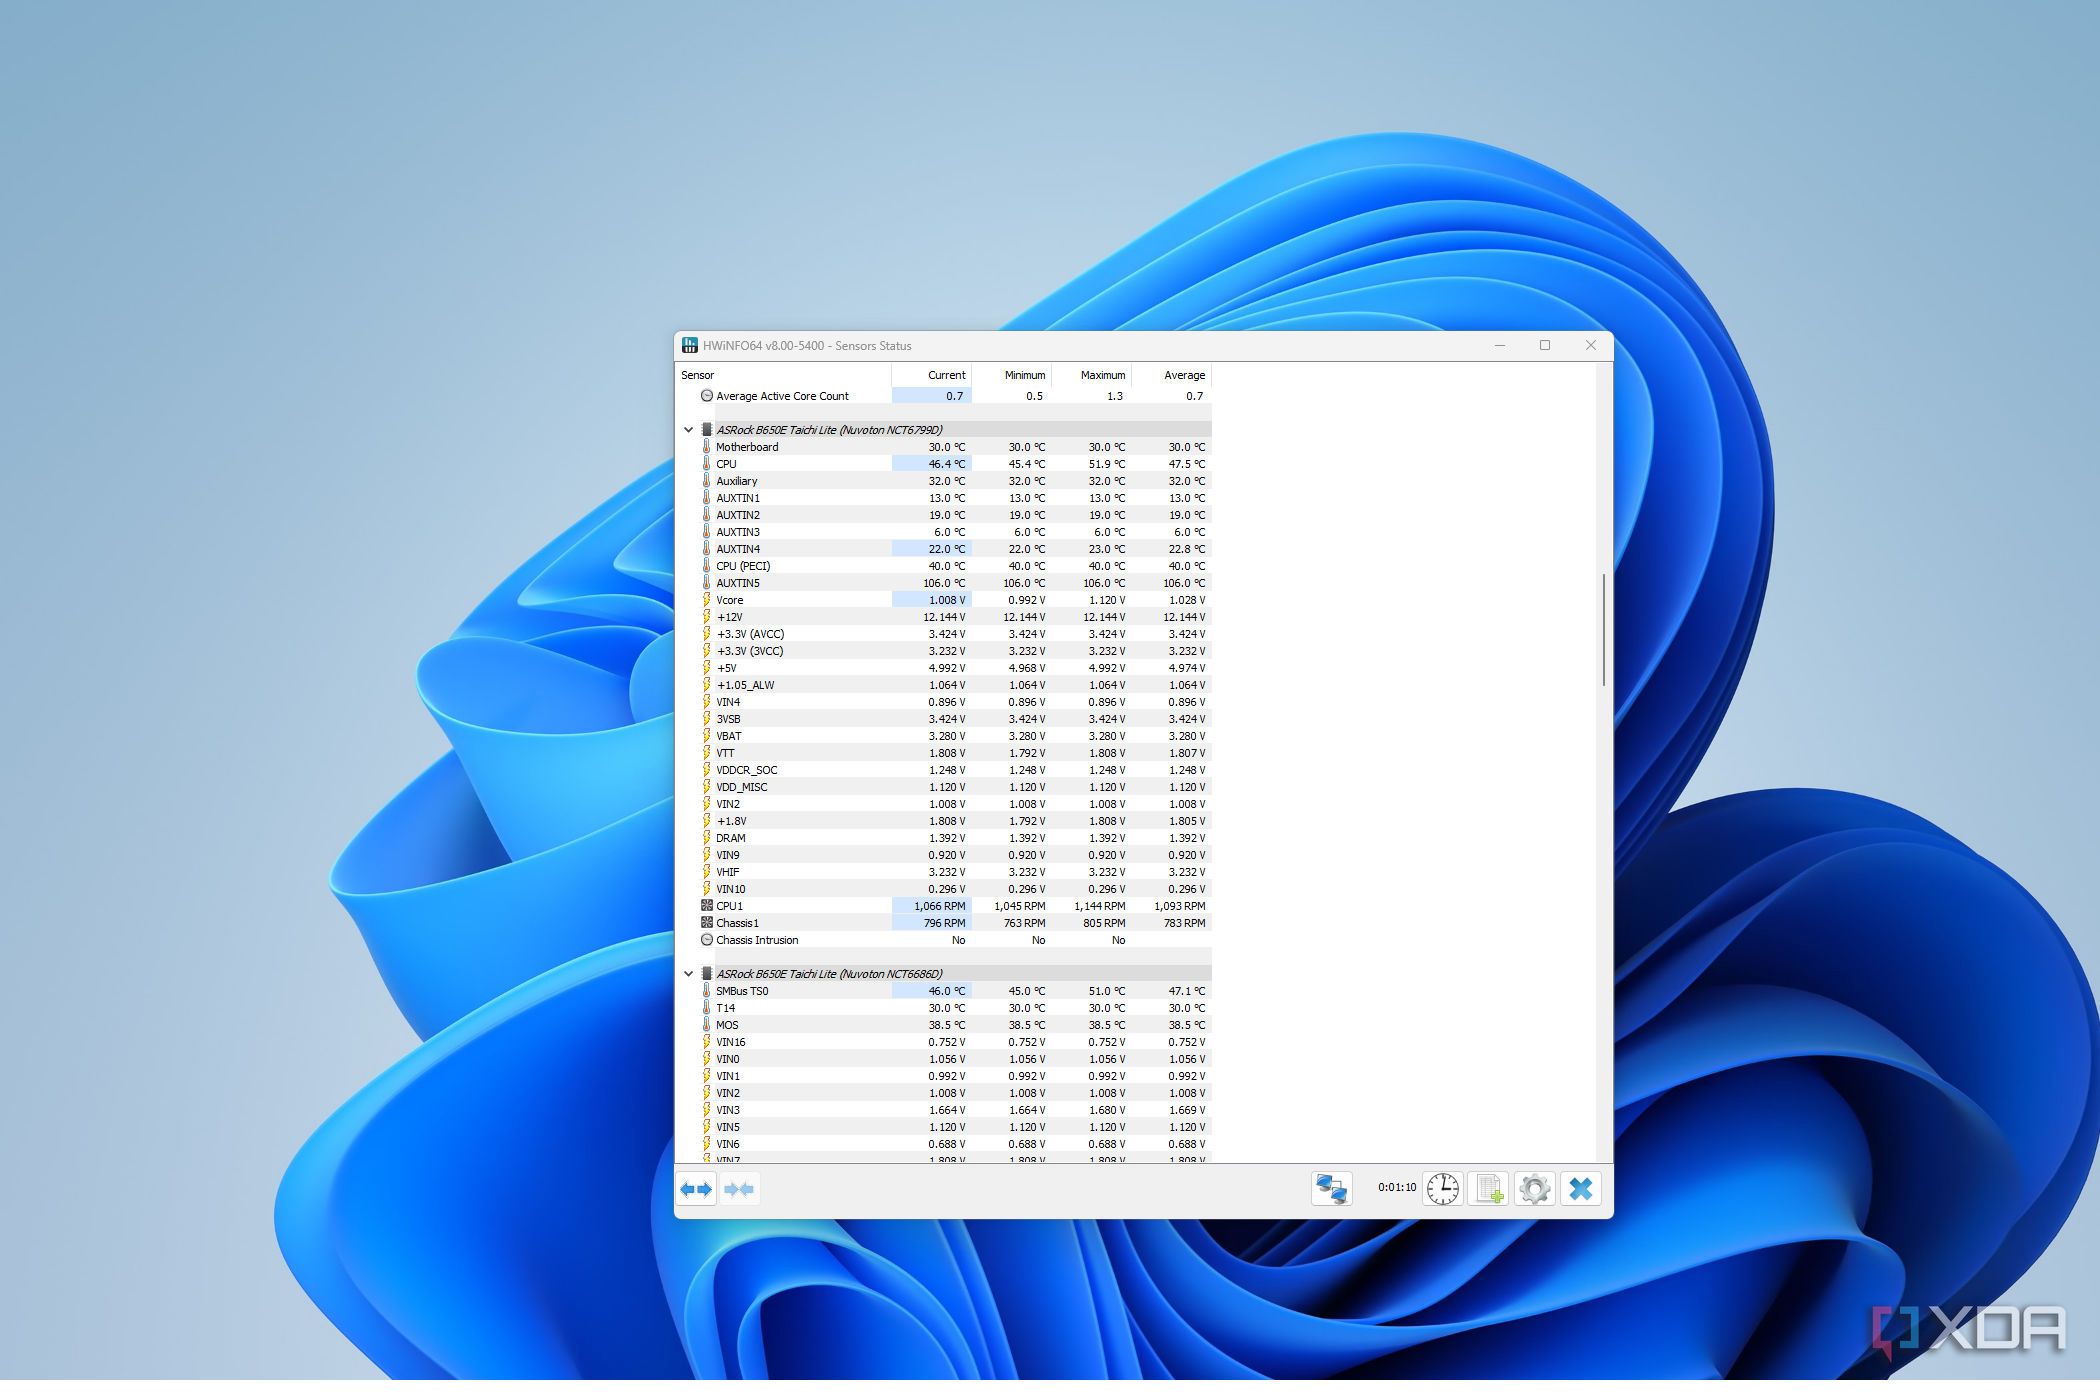Open sensor settings gear icon
Image resolution: width=2100 pixels, height=1400 pixels.
pos(1535,1189)
